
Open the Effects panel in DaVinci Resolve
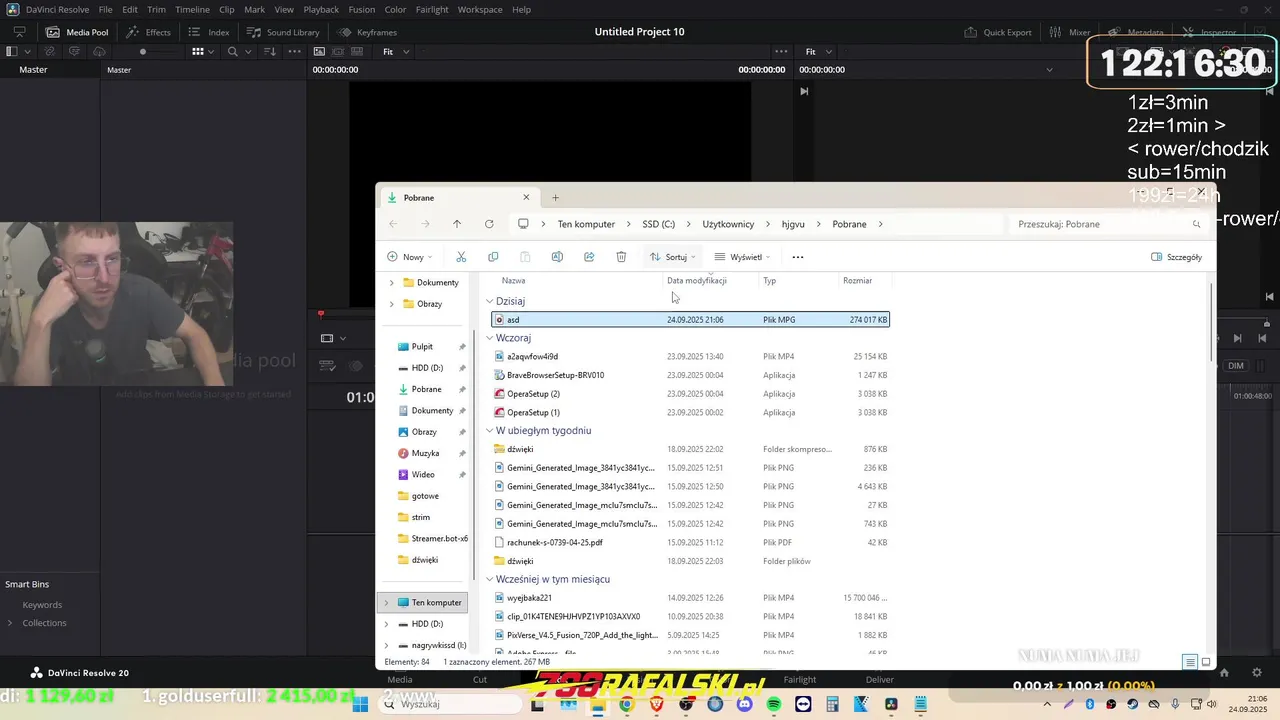[x=149, y=32]
